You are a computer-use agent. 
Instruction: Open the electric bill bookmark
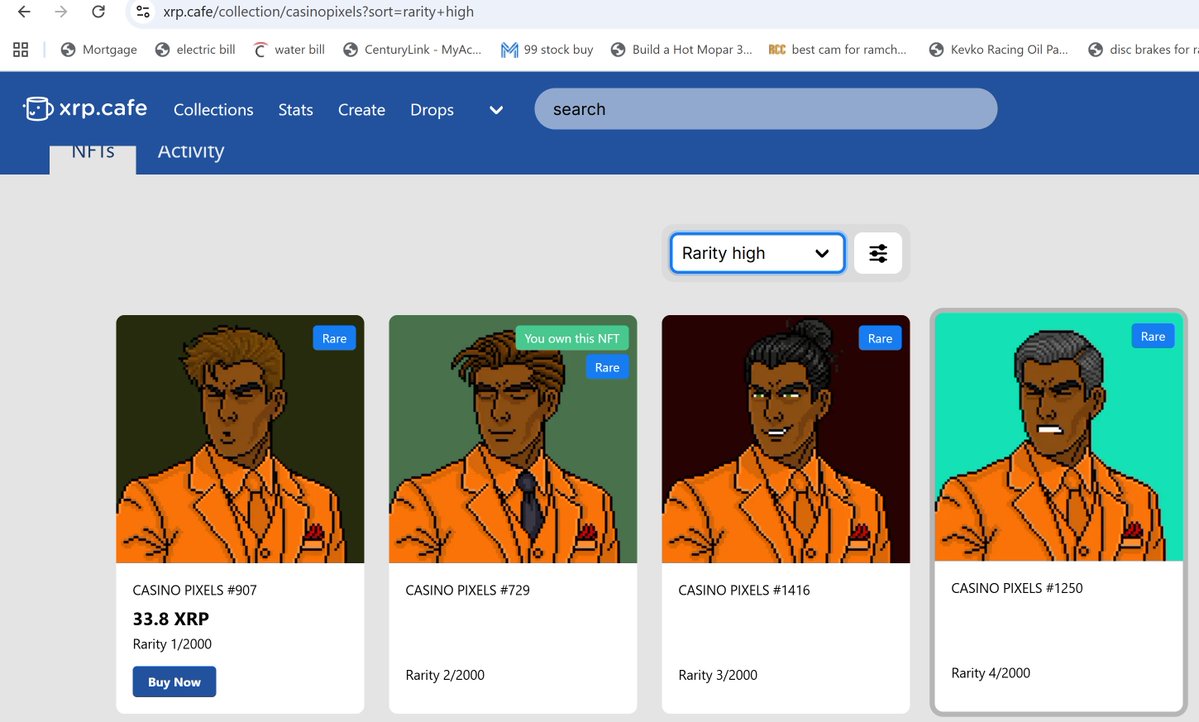click(x=195, y=50)
